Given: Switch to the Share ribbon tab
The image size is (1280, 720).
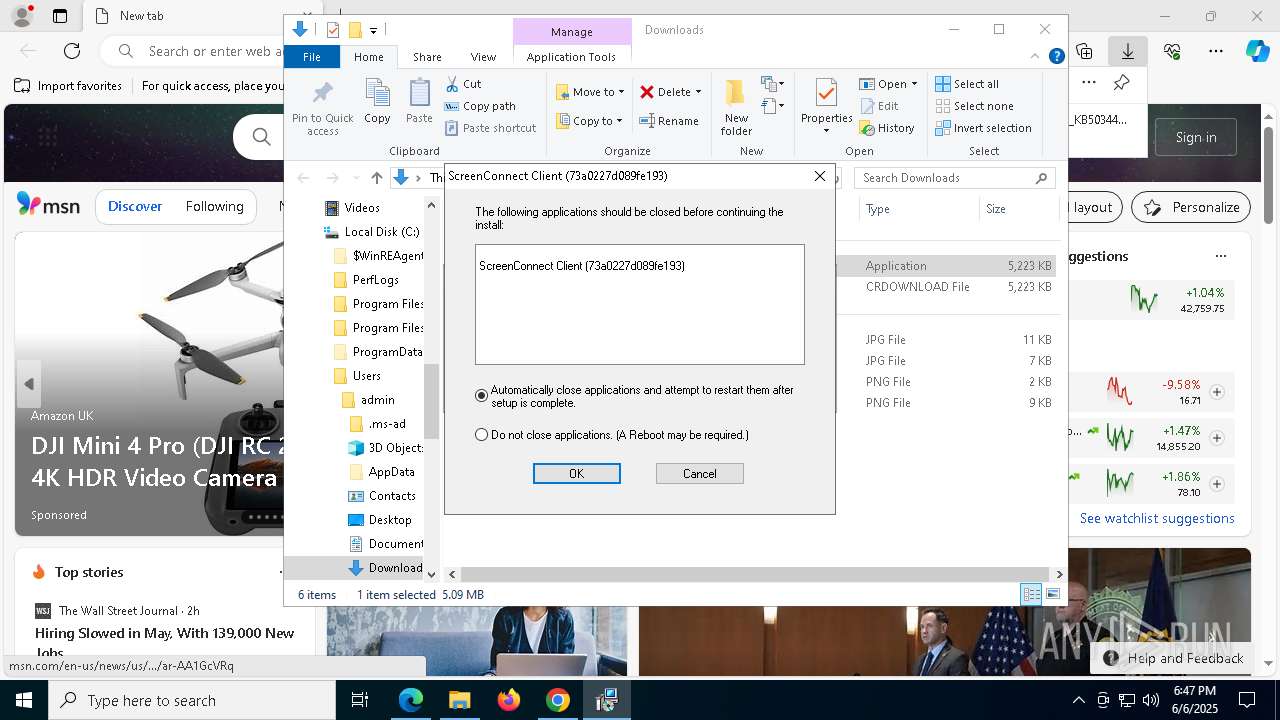Looking at the screenshot, I should 427,57.
